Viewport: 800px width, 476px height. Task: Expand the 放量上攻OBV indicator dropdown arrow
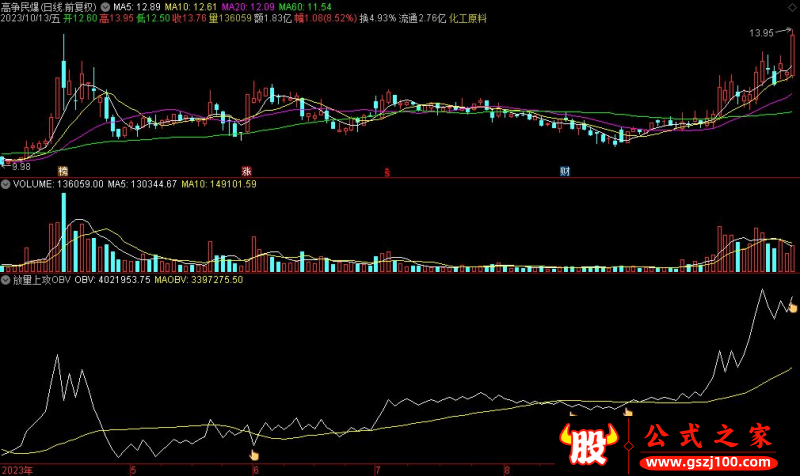5,280
